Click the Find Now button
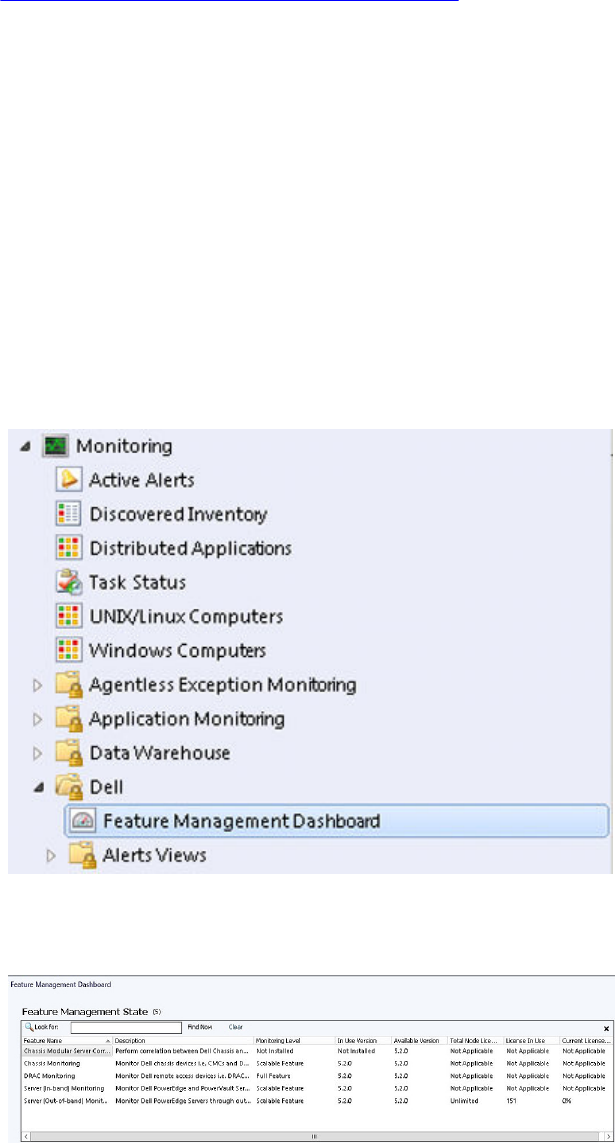The image size is (615, 1143). click(x=200, y=1027)
